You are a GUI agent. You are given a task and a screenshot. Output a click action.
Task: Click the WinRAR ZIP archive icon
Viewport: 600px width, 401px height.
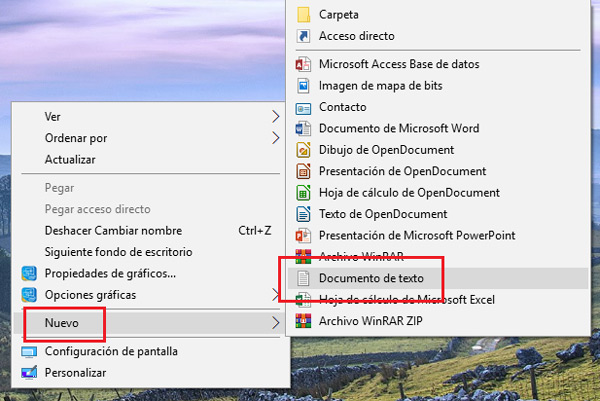pyautogui.click(x=303, y=321)
